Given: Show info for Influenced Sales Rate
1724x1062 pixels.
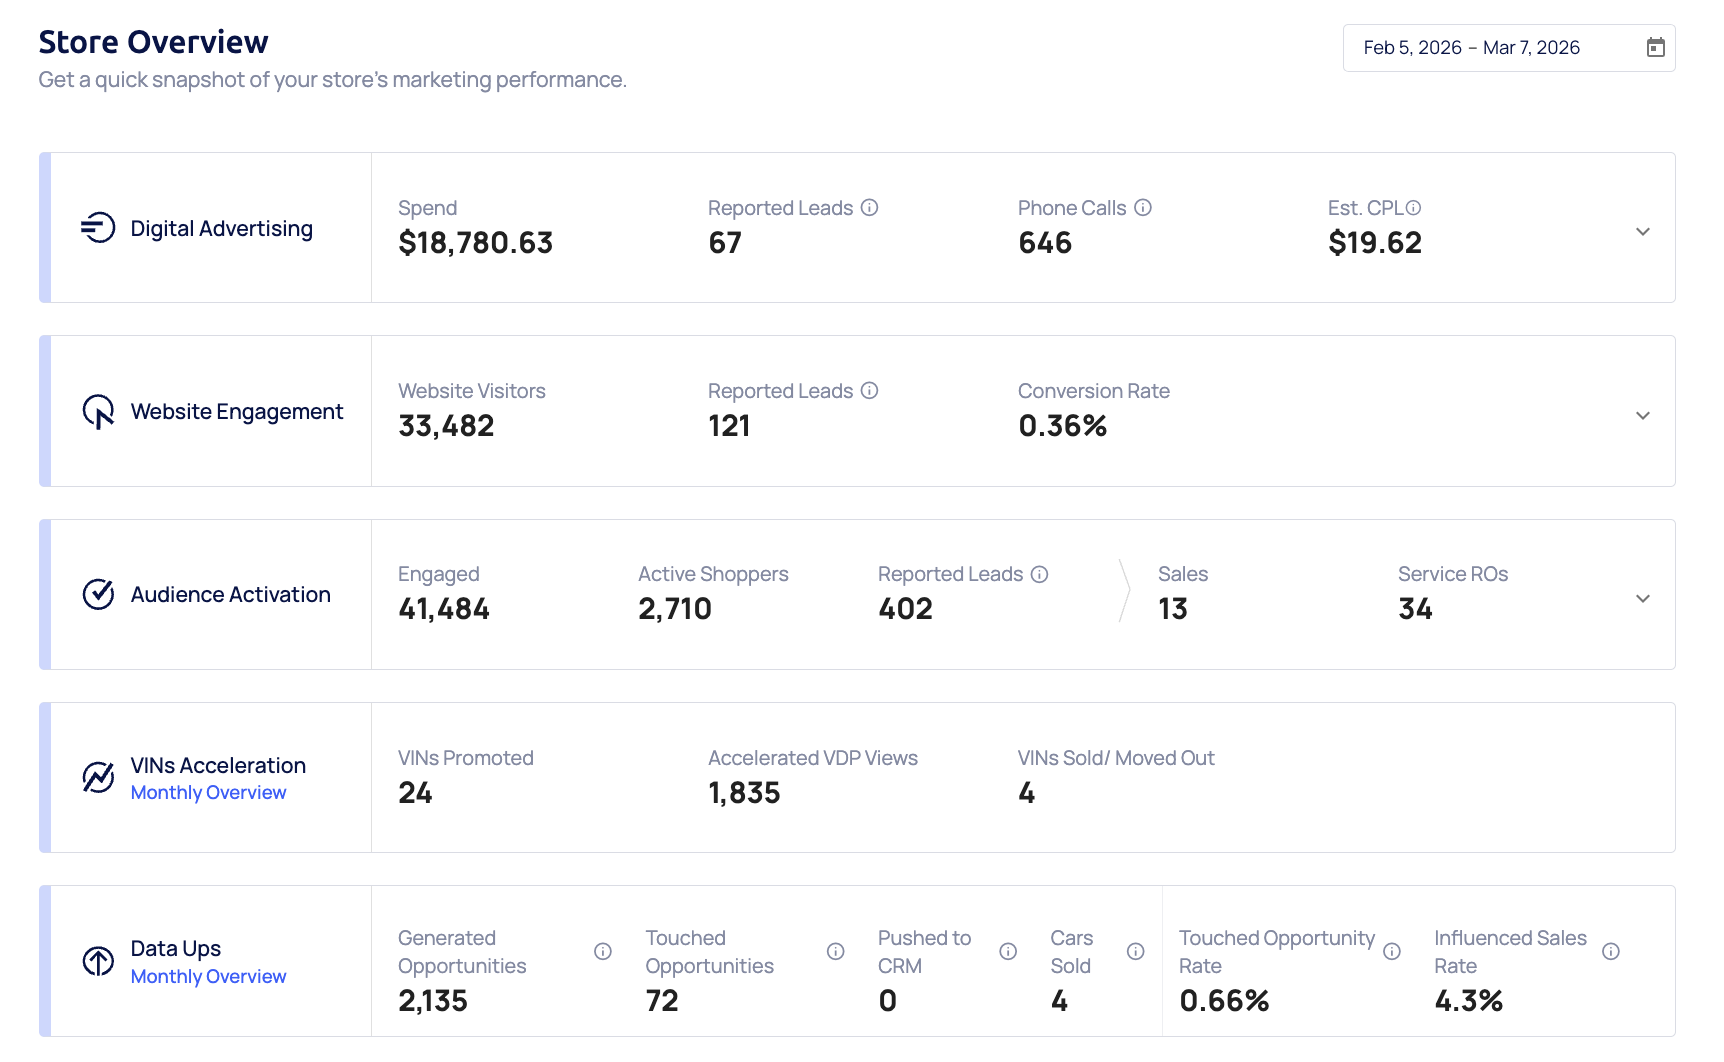Looking at the screenshot, I should 1611,952.
